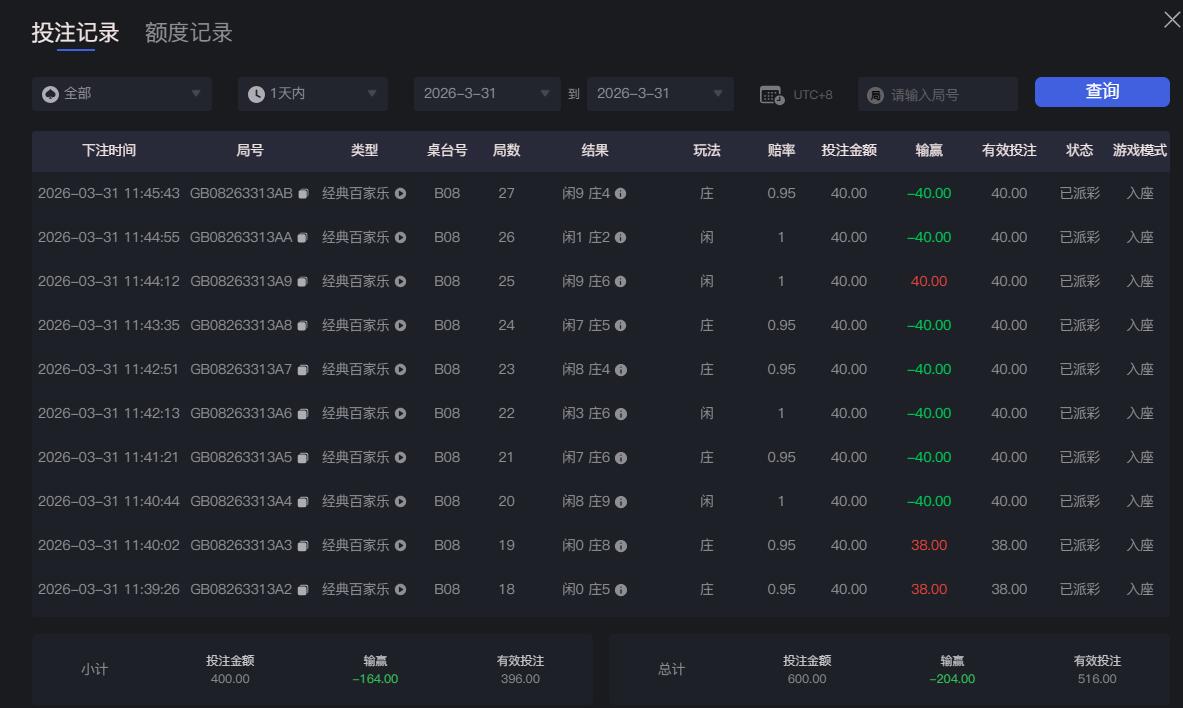
Task: Play video replay of round GB08263313AA
Action: [x=399, y=237]
